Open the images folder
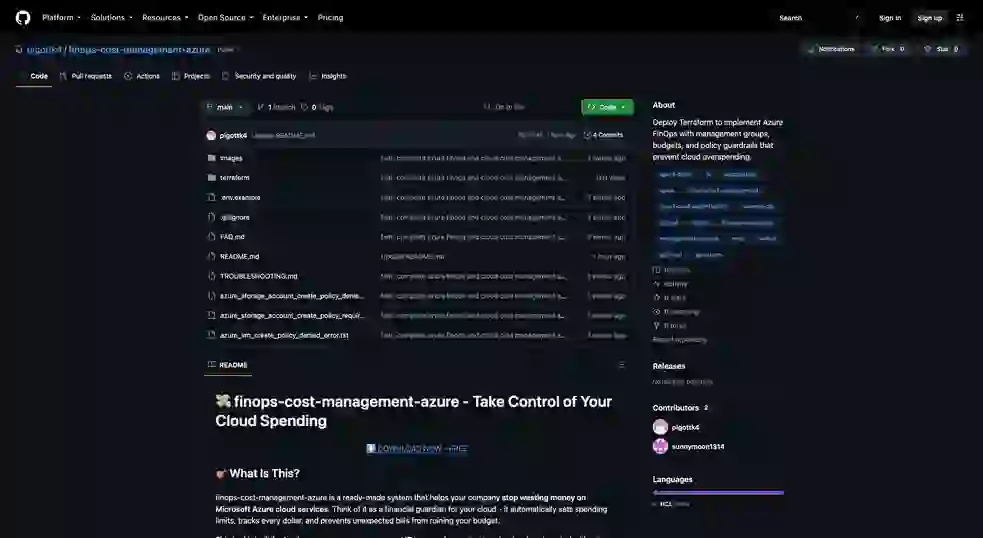Screen dimensions: 983x538 coord(231,159)
